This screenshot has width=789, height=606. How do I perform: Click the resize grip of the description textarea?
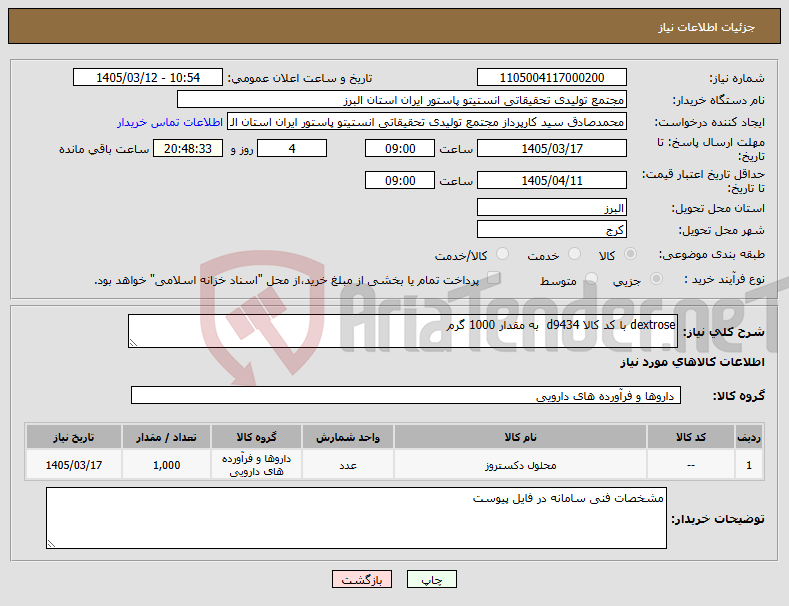coord(133,343)
